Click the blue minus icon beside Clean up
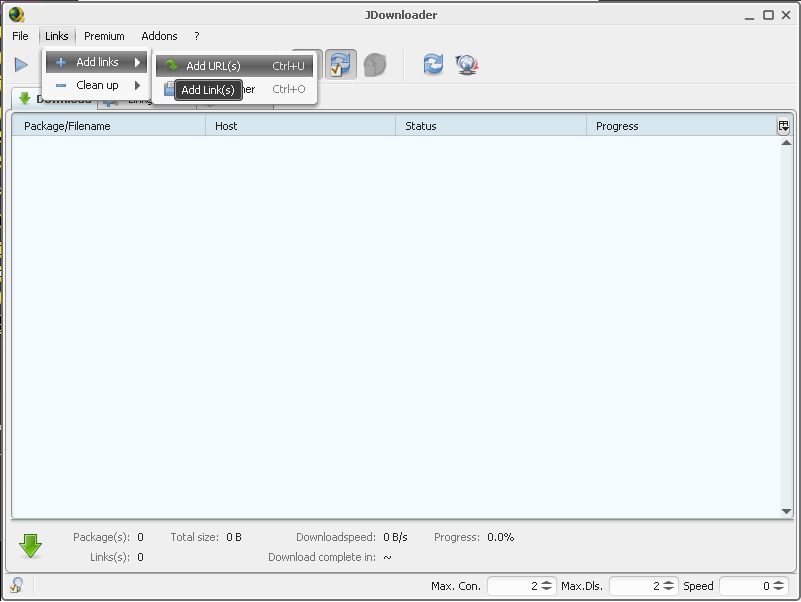801x602 pixels. click(61, 85)
